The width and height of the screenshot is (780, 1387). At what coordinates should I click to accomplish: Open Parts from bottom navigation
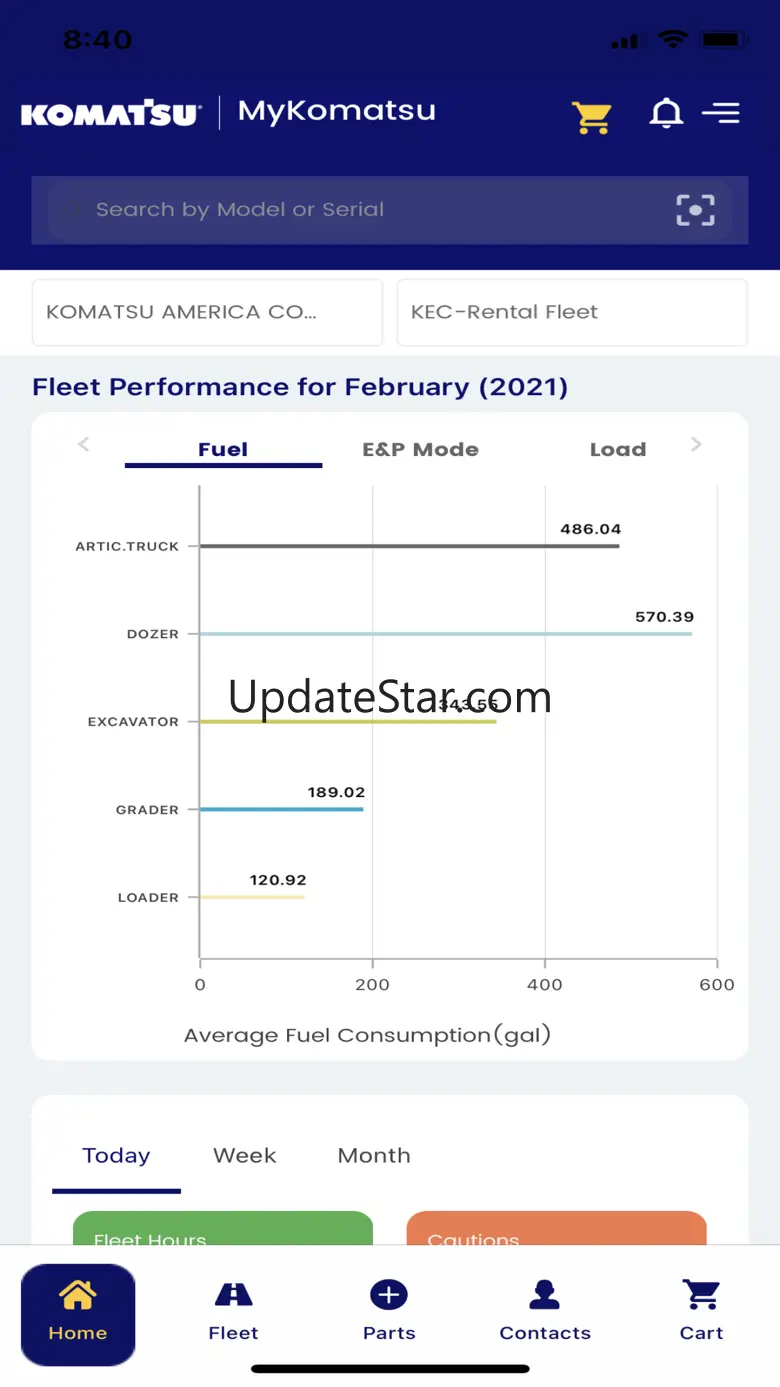(389, 1313)
